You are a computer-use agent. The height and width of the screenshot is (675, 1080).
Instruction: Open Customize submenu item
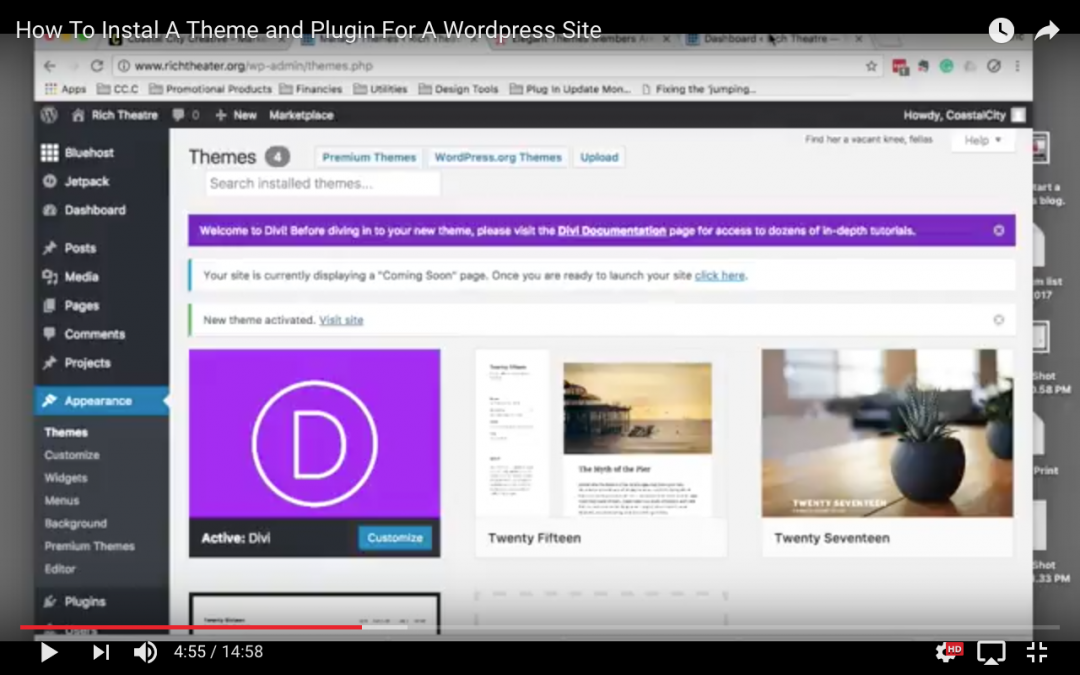pos(72,455)
